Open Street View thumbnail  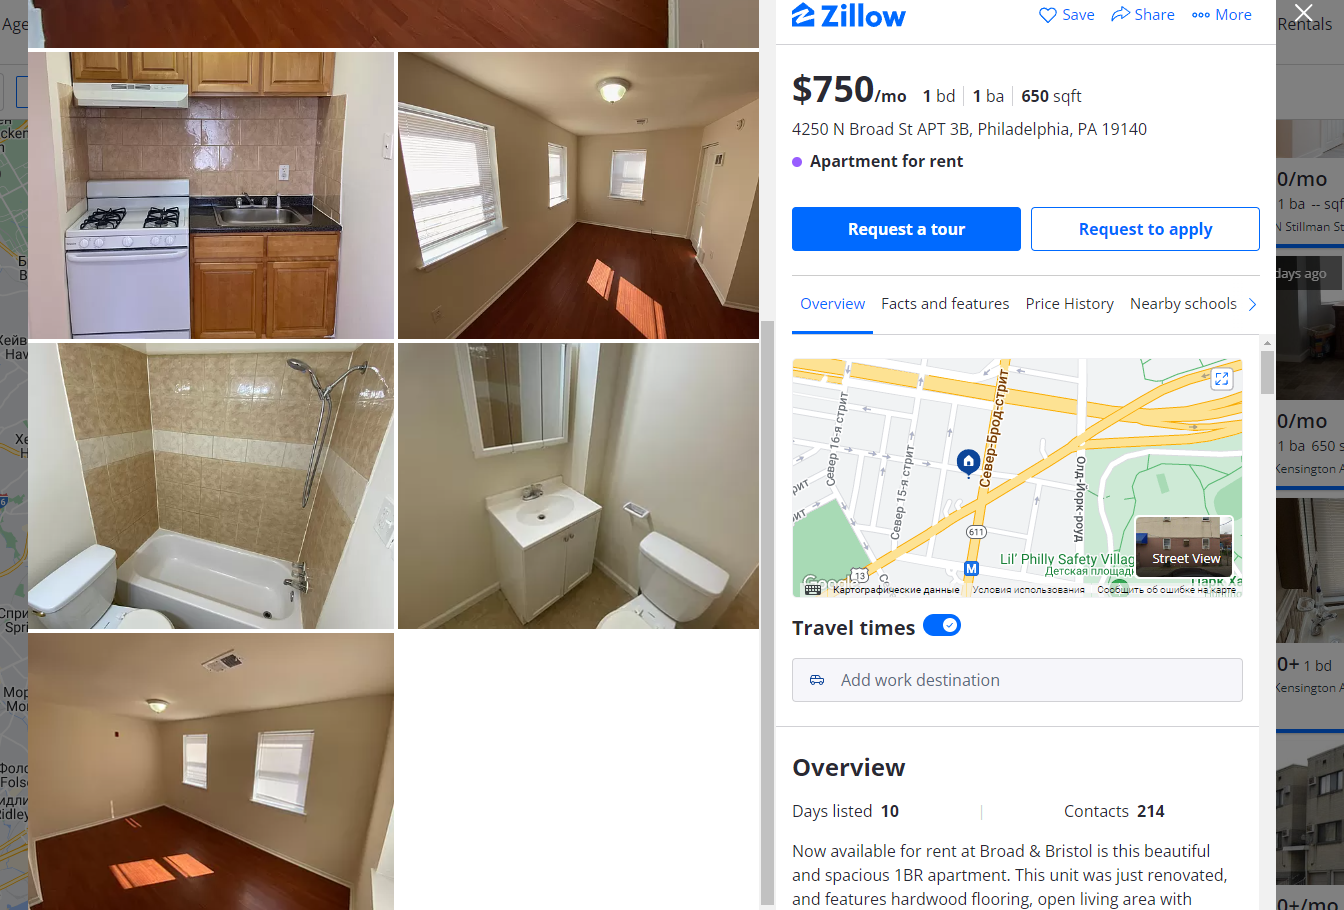[x=1184, y=546]
